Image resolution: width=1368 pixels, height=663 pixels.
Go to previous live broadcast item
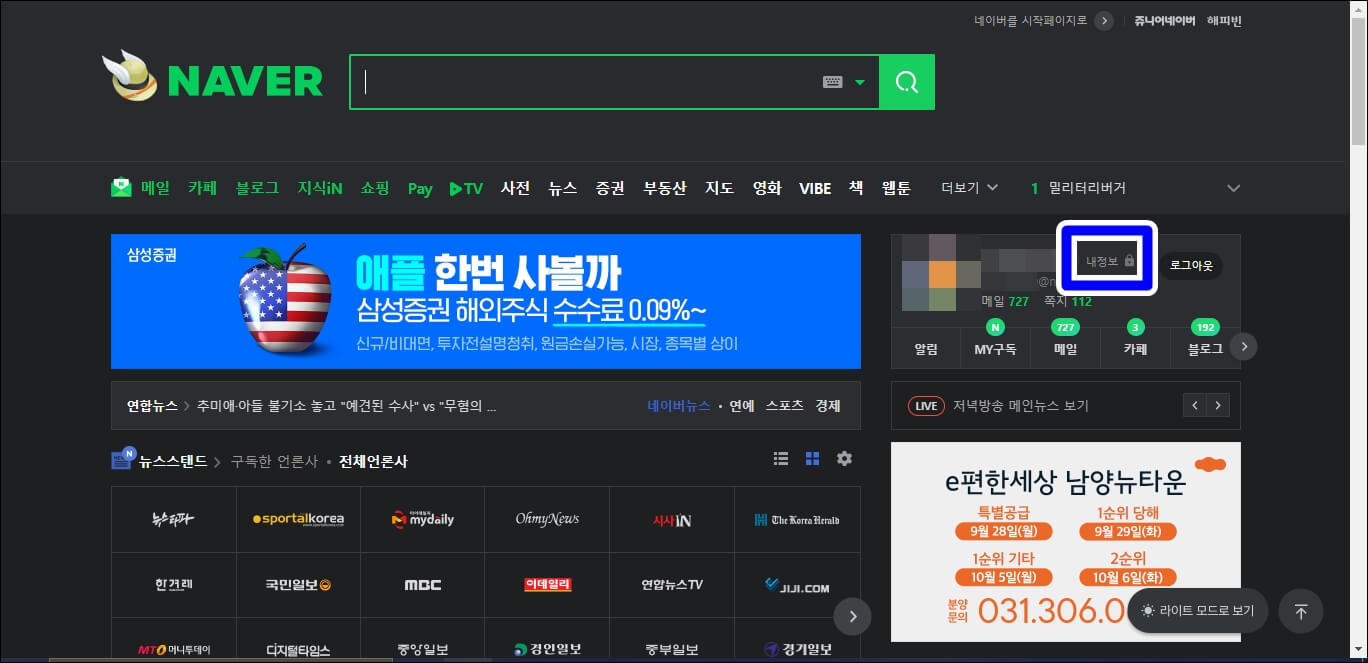1194,406
